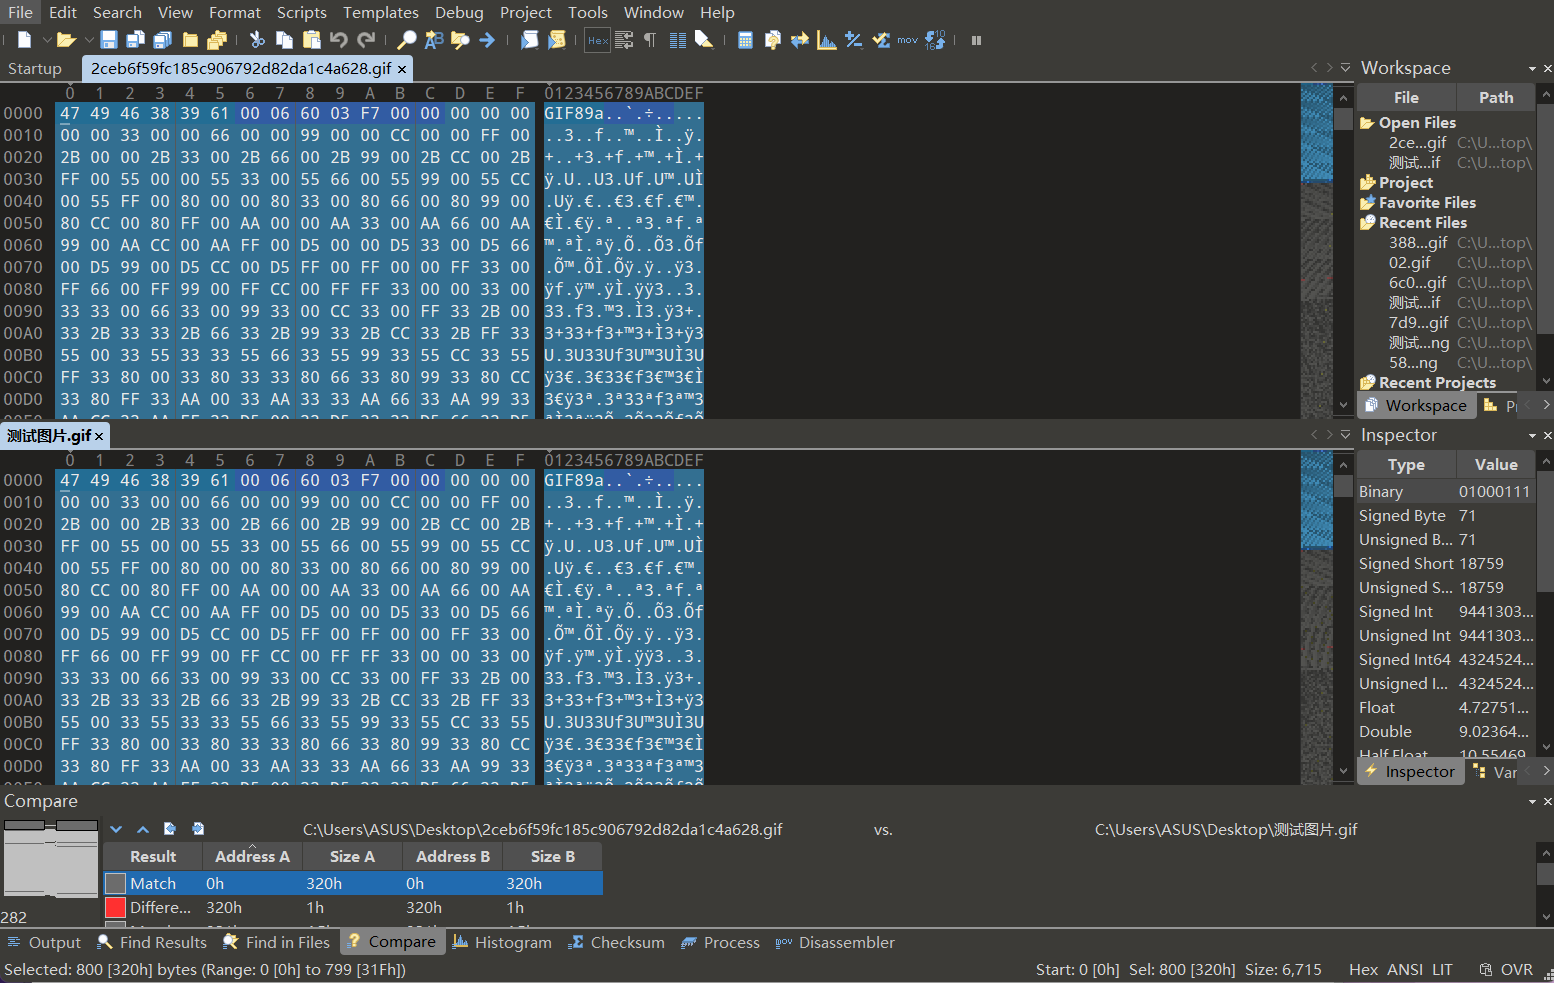The width and height of the screenshot is (1554, 983).
Task: Click the Run Script toolbar icon
Action: pos(530,40)
